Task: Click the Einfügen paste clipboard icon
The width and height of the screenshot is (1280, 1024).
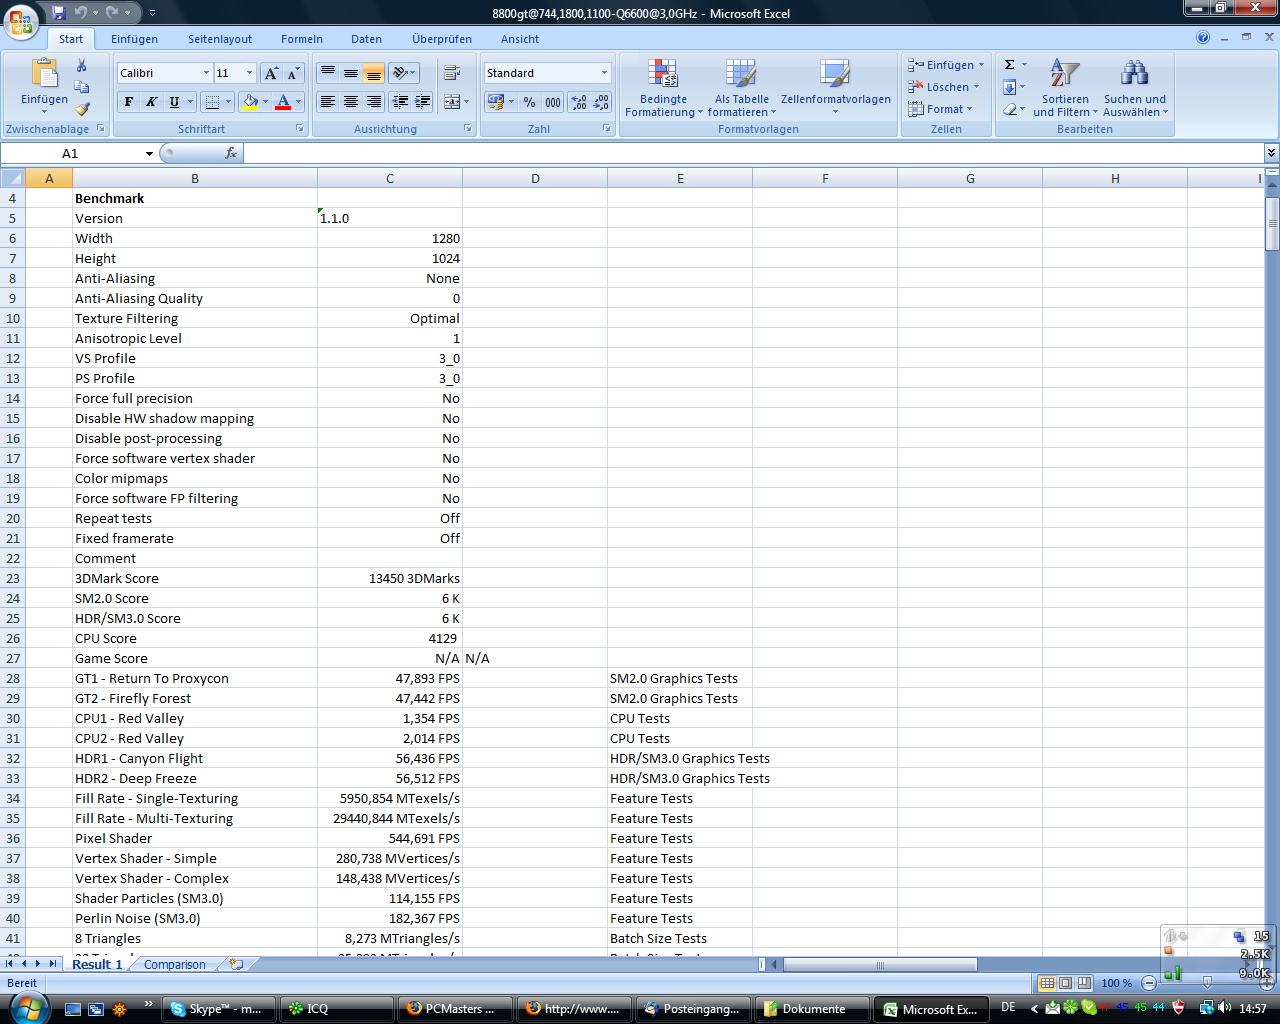Action: pos(45,73)
